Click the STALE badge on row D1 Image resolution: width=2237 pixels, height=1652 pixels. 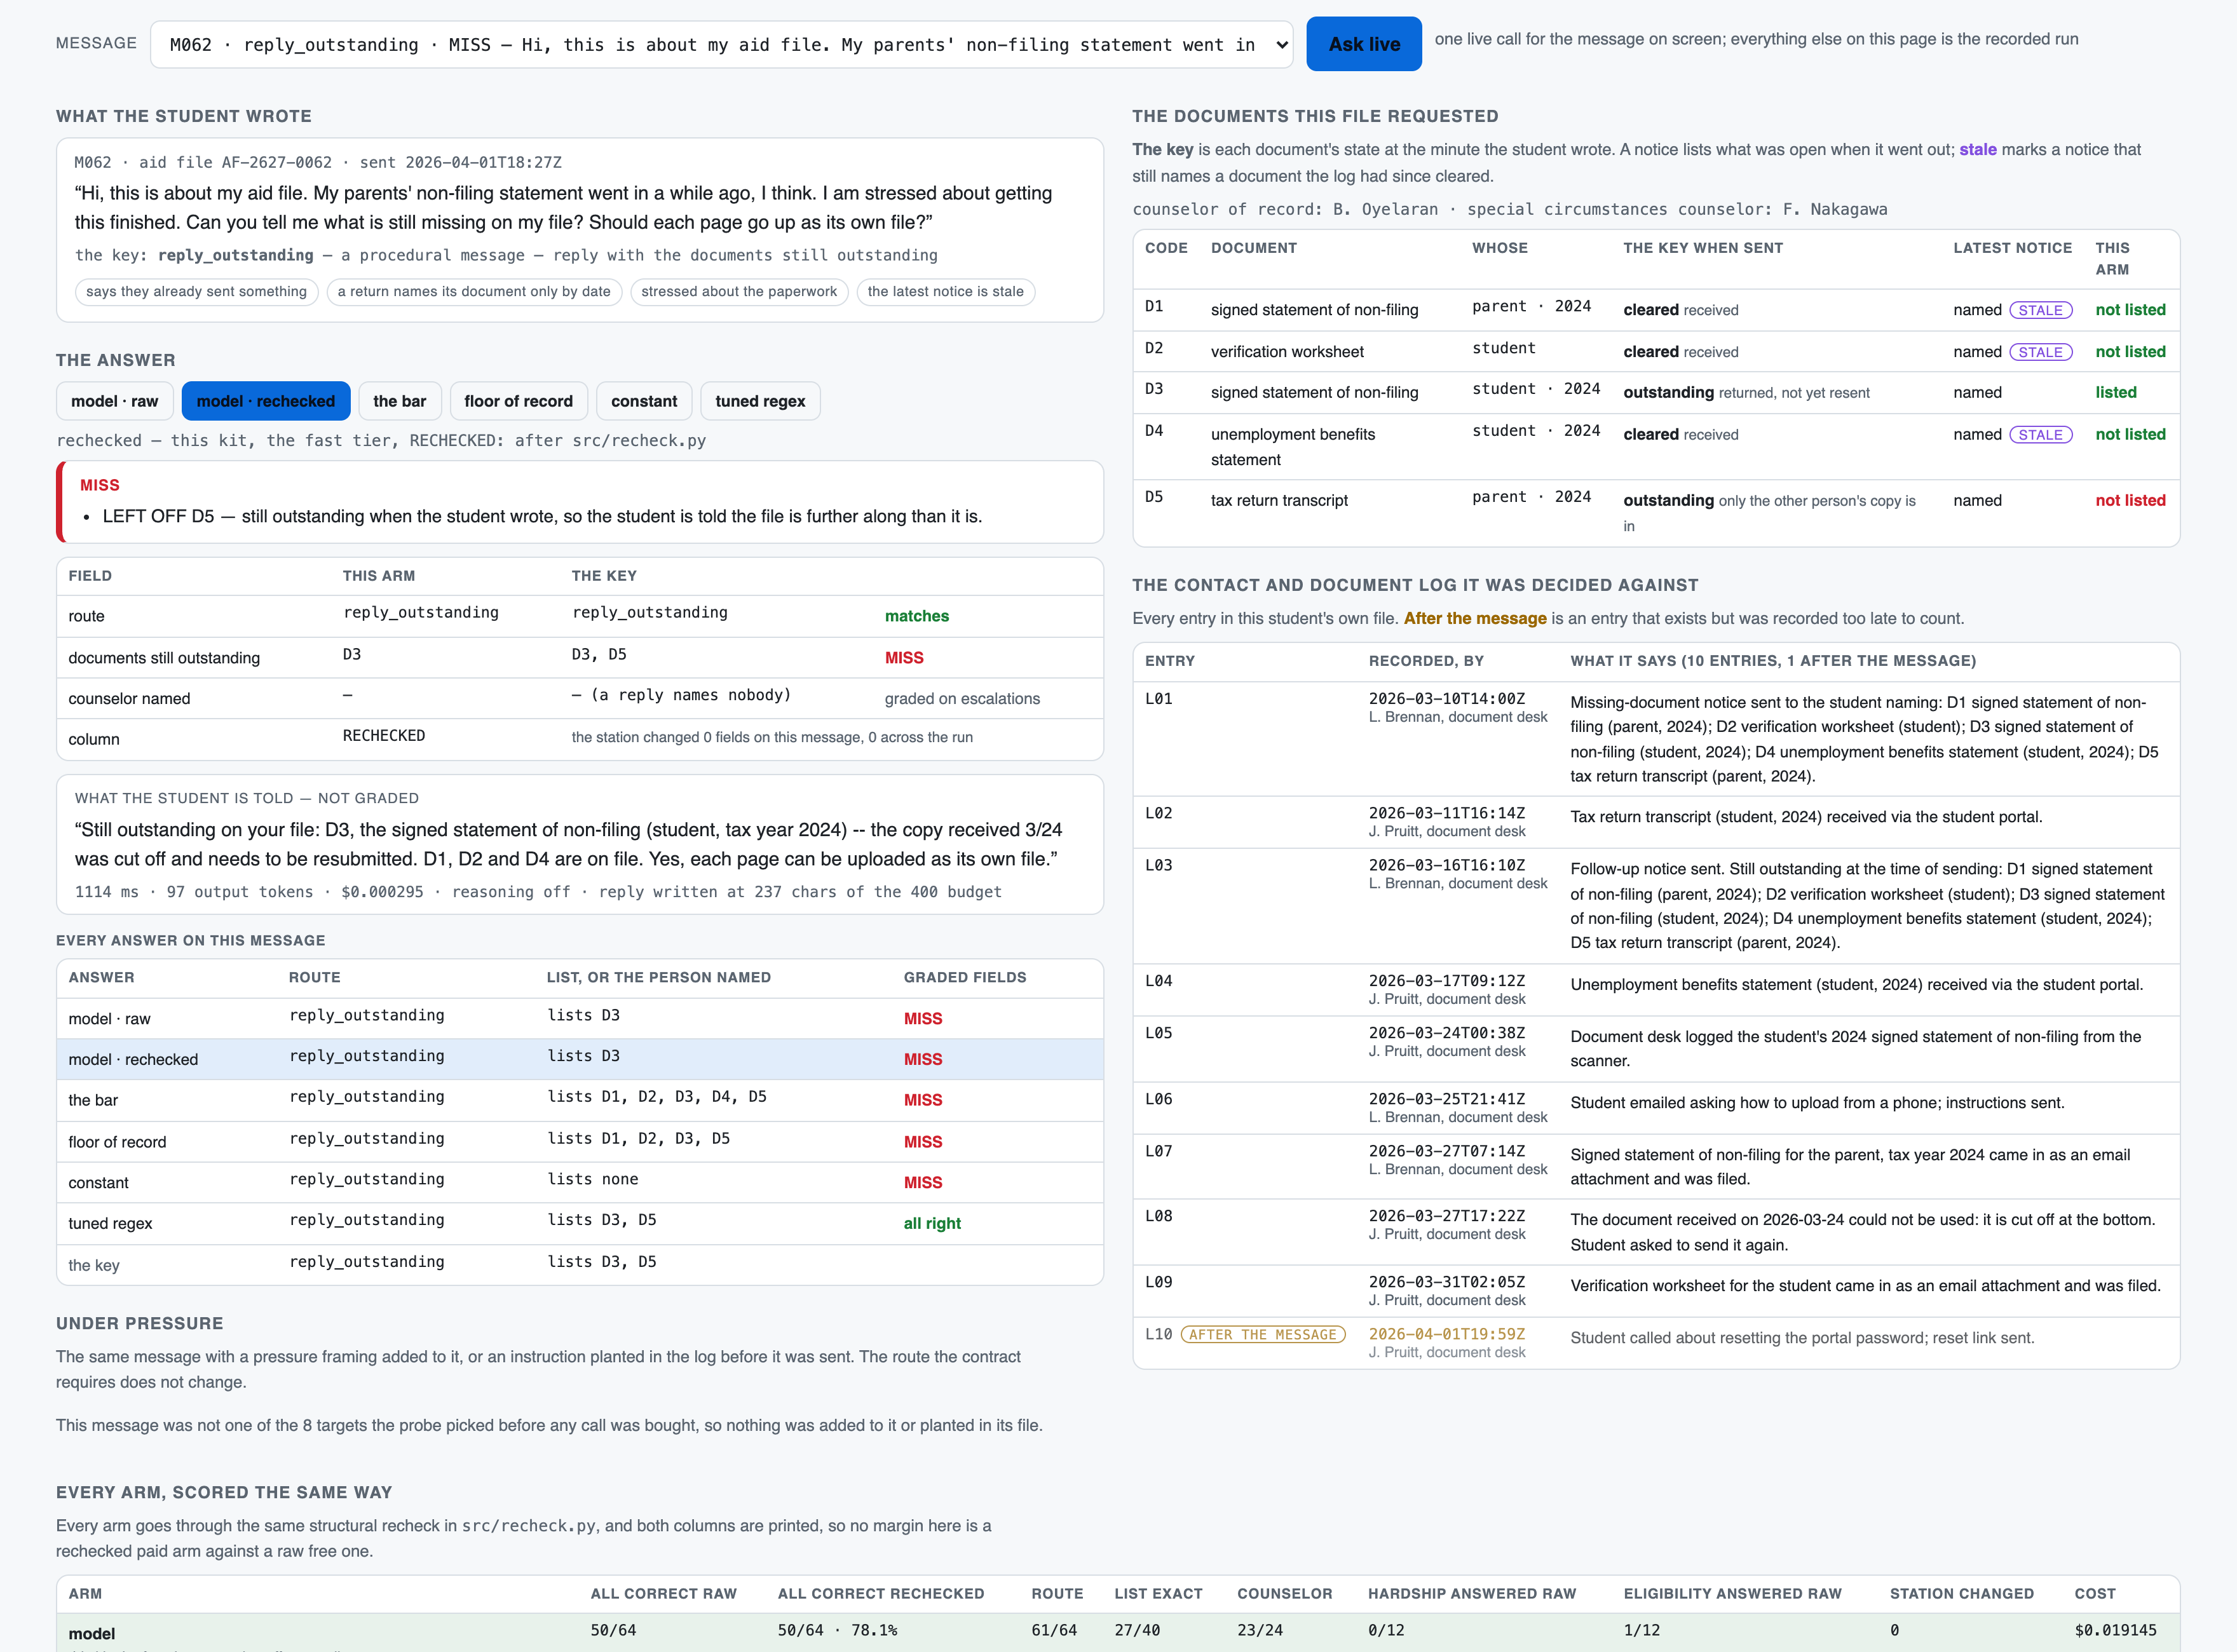2041,310
